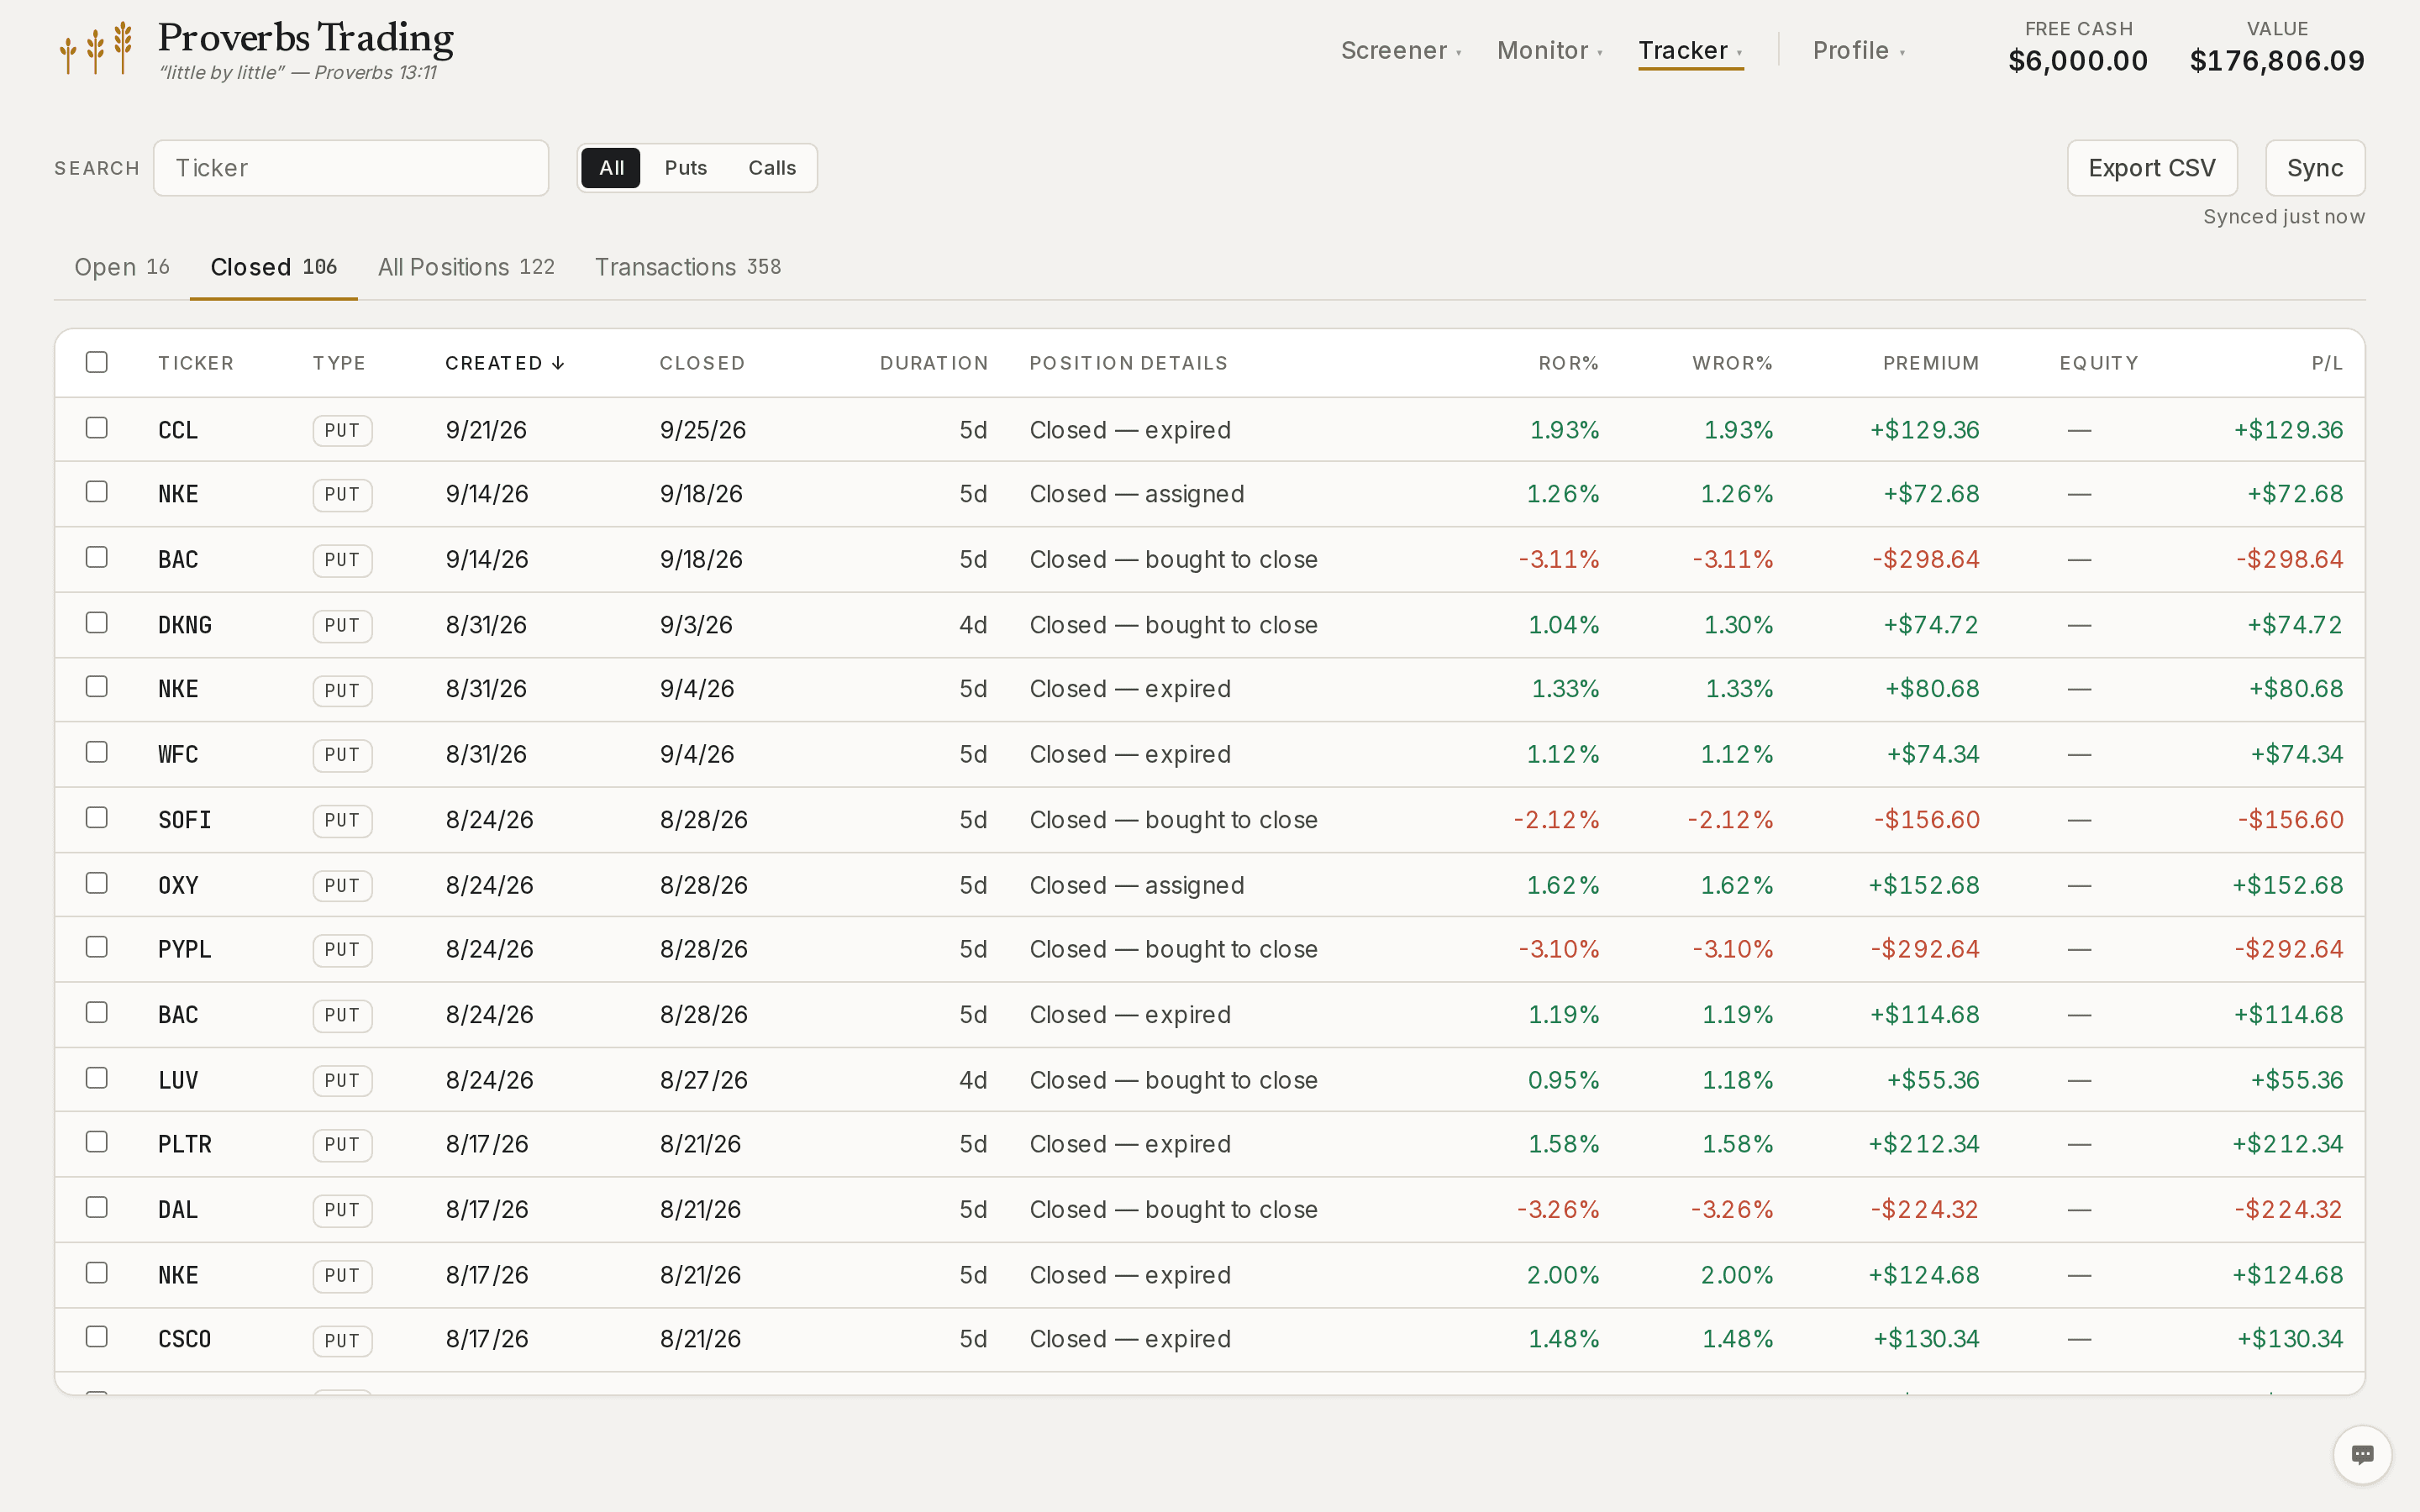Expand the Screener dropdown menu

point(1401,50)
